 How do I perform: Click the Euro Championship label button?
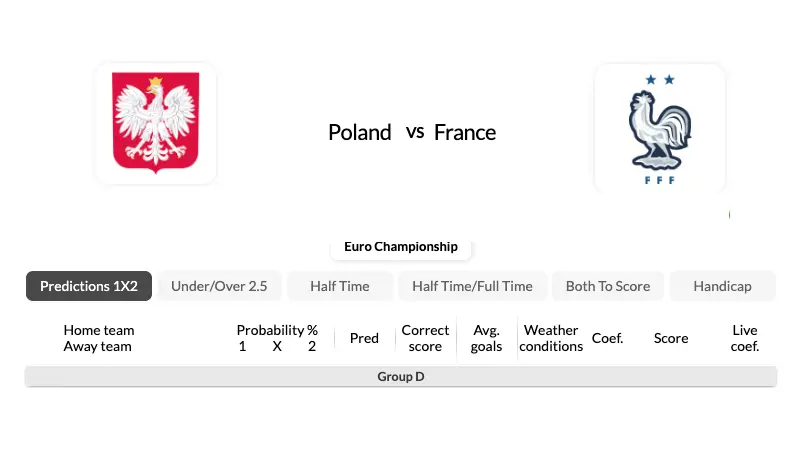tap(401, 247)
